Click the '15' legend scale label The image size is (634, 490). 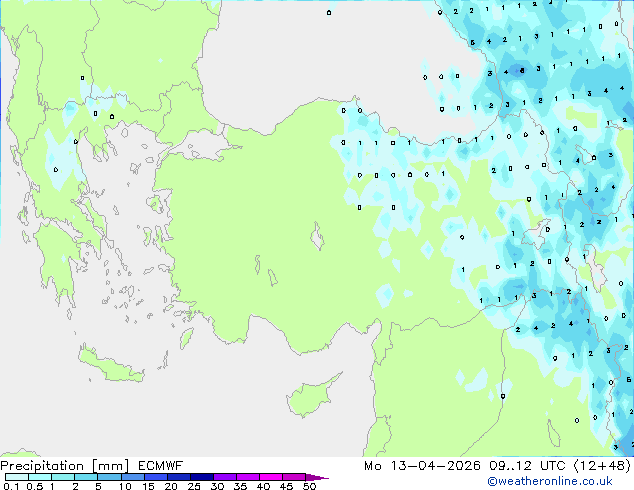click(x=148, y=486)
